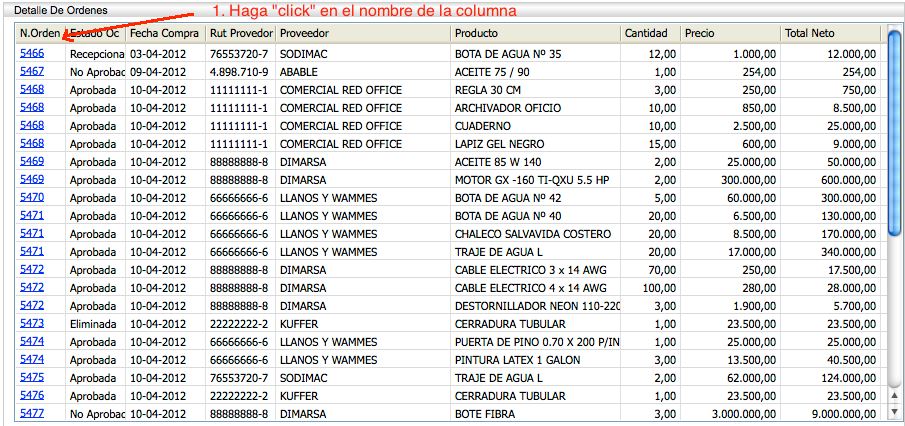This screenshot has width=905, height=426.
Task: Open order 5474 link in PINTURA LATEX row
Action: [x=32, y=359]
